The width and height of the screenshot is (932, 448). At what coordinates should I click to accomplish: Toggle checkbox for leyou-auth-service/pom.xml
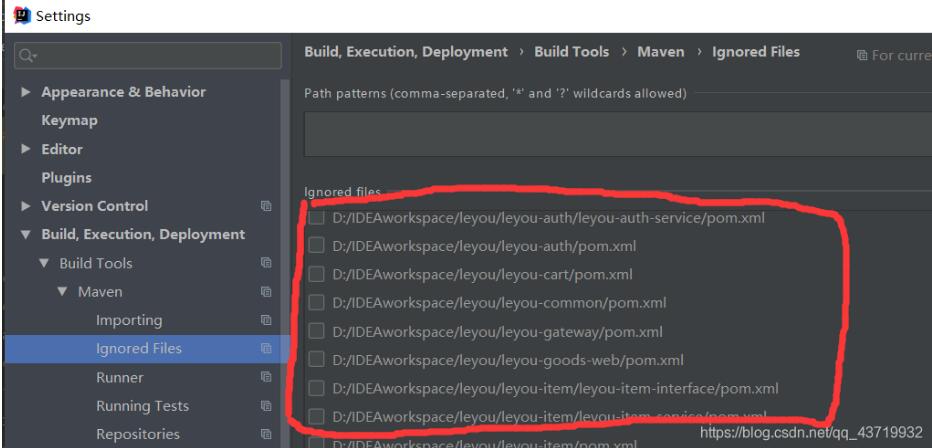click(316, 217)
